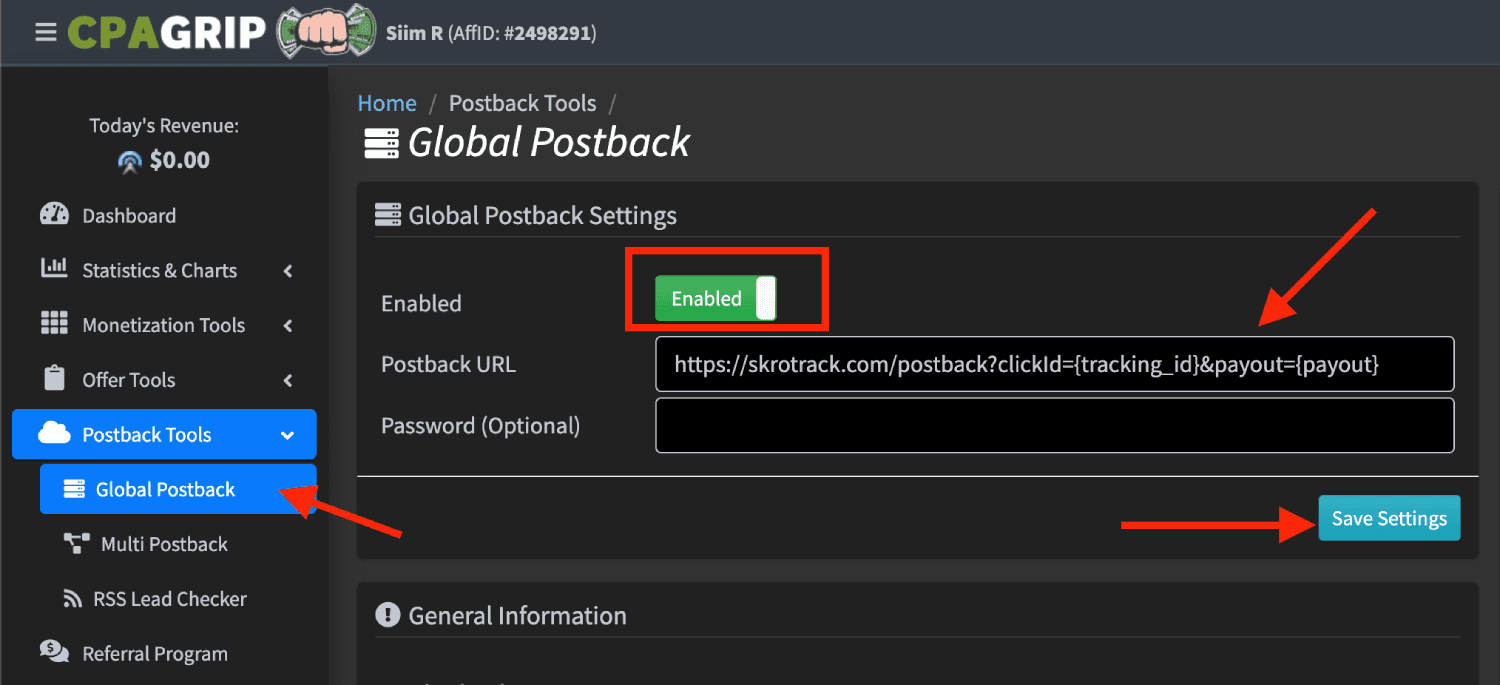Click the General Information heading
Screen dimensions: 1500x685
[x=518, y=615]
